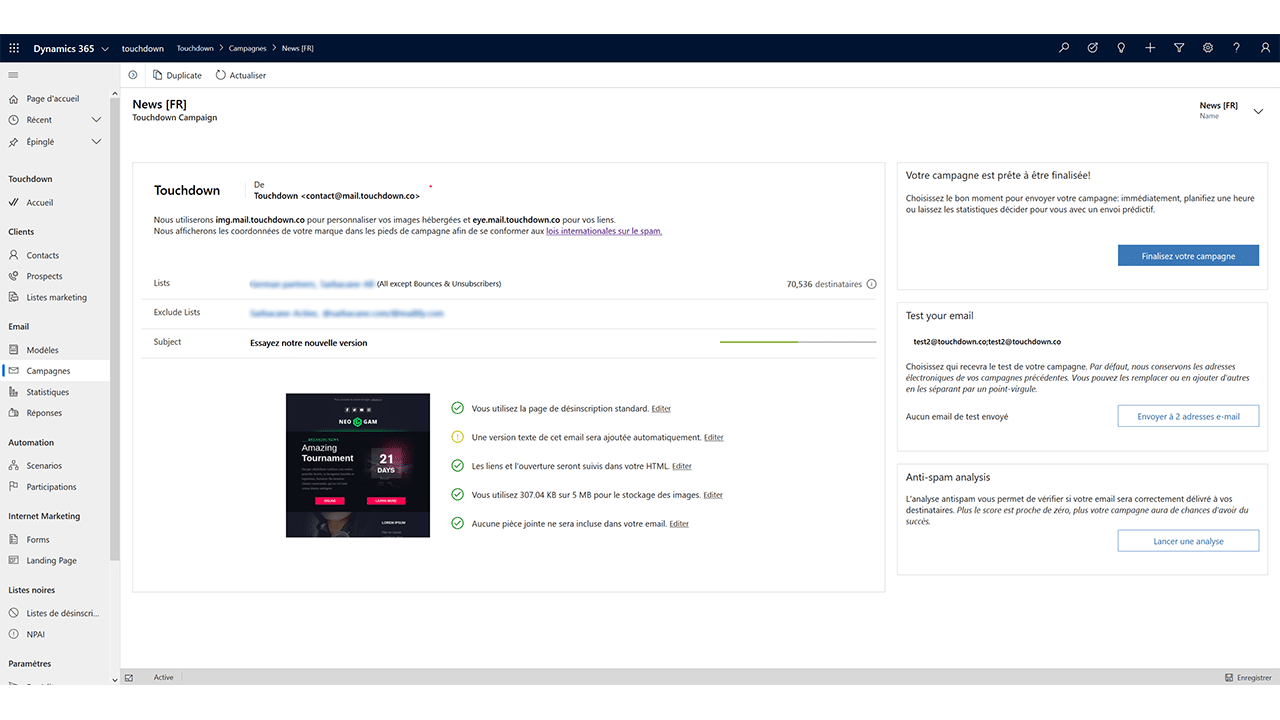
Task: Expand the Épinglé section chevron
Action: pyautogui.click(x=97, y=142)
